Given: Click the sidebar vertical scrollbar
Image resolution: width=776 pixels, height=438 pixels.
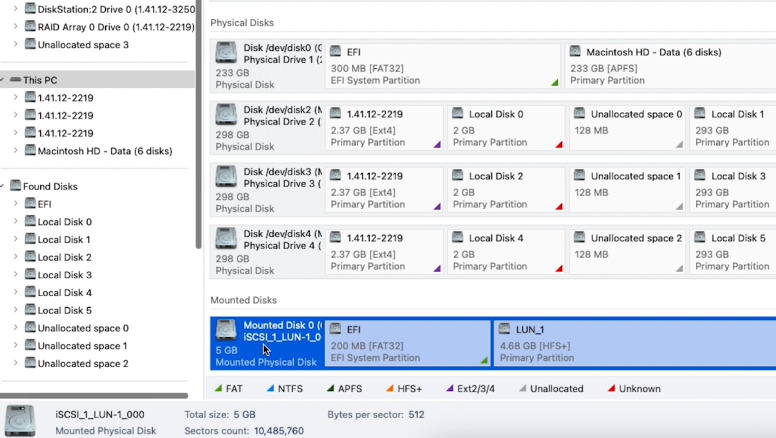Looking at the screenshot, I should 198,124.
